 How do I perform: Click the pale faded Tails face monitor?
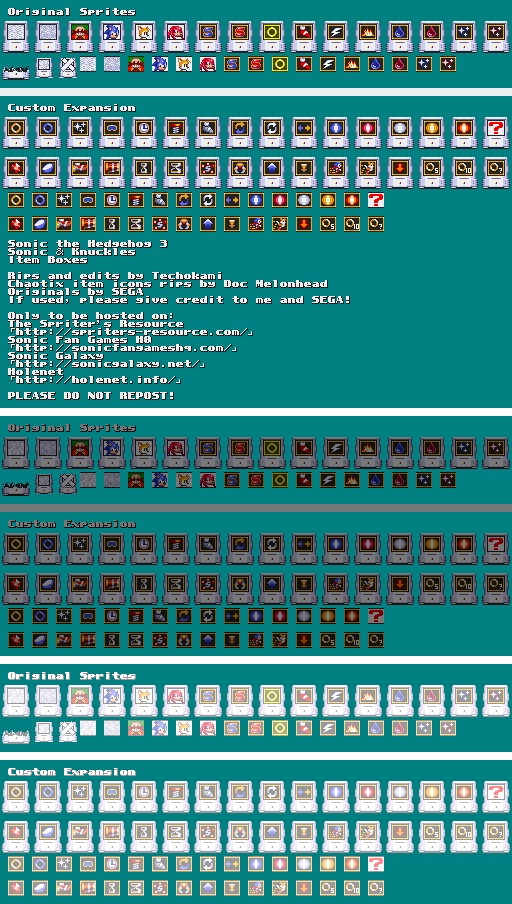pos(145,701)
